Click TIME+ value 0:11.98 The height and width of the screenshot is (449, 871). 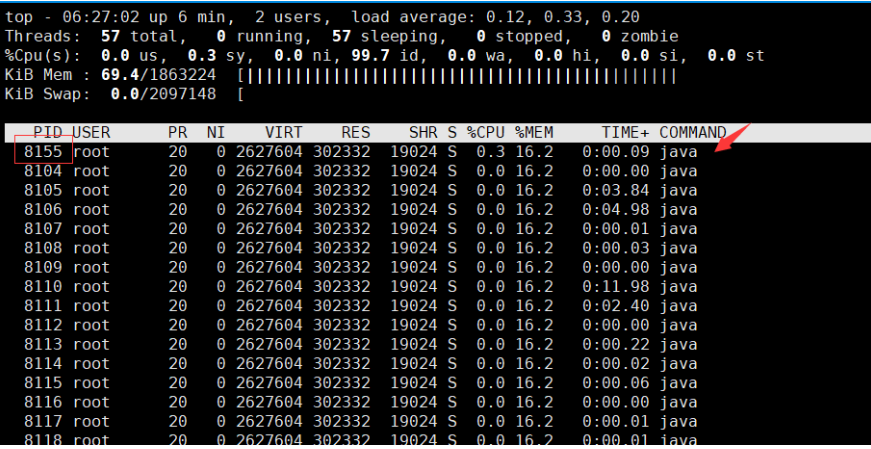(615, 286)
